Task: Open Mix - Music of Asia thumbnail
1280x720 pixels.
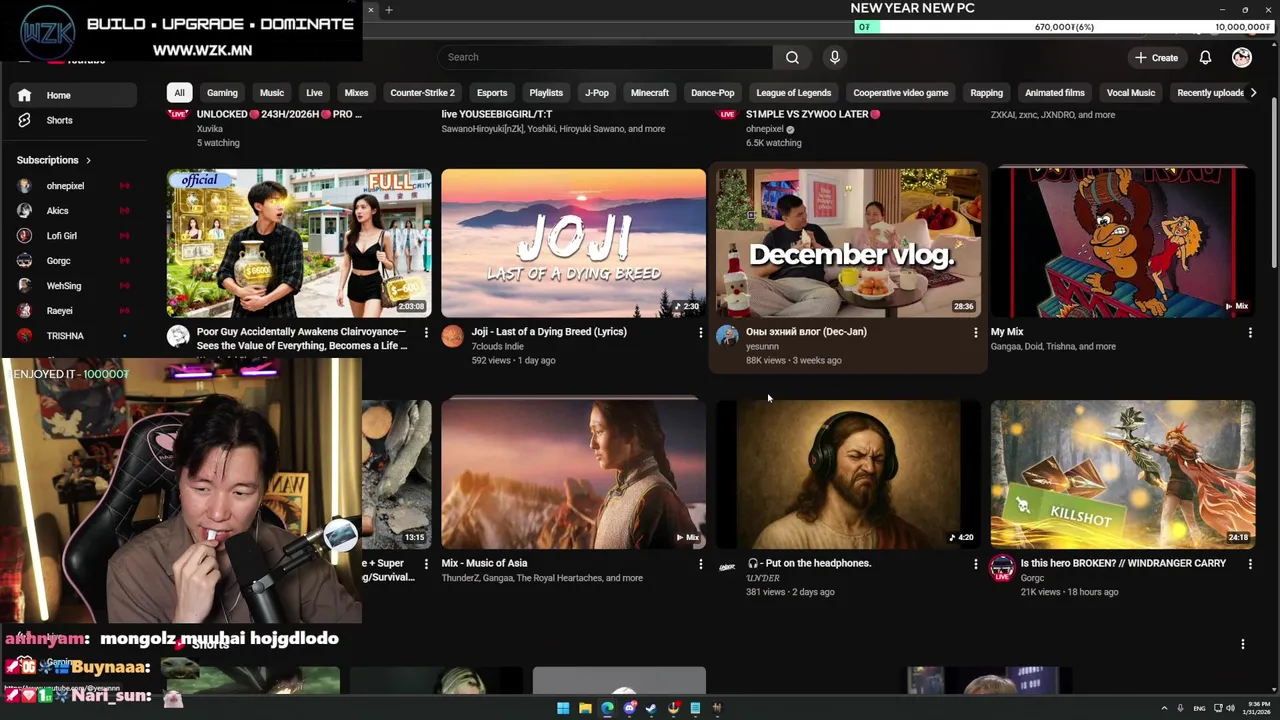Action: (x=573, y=474)
